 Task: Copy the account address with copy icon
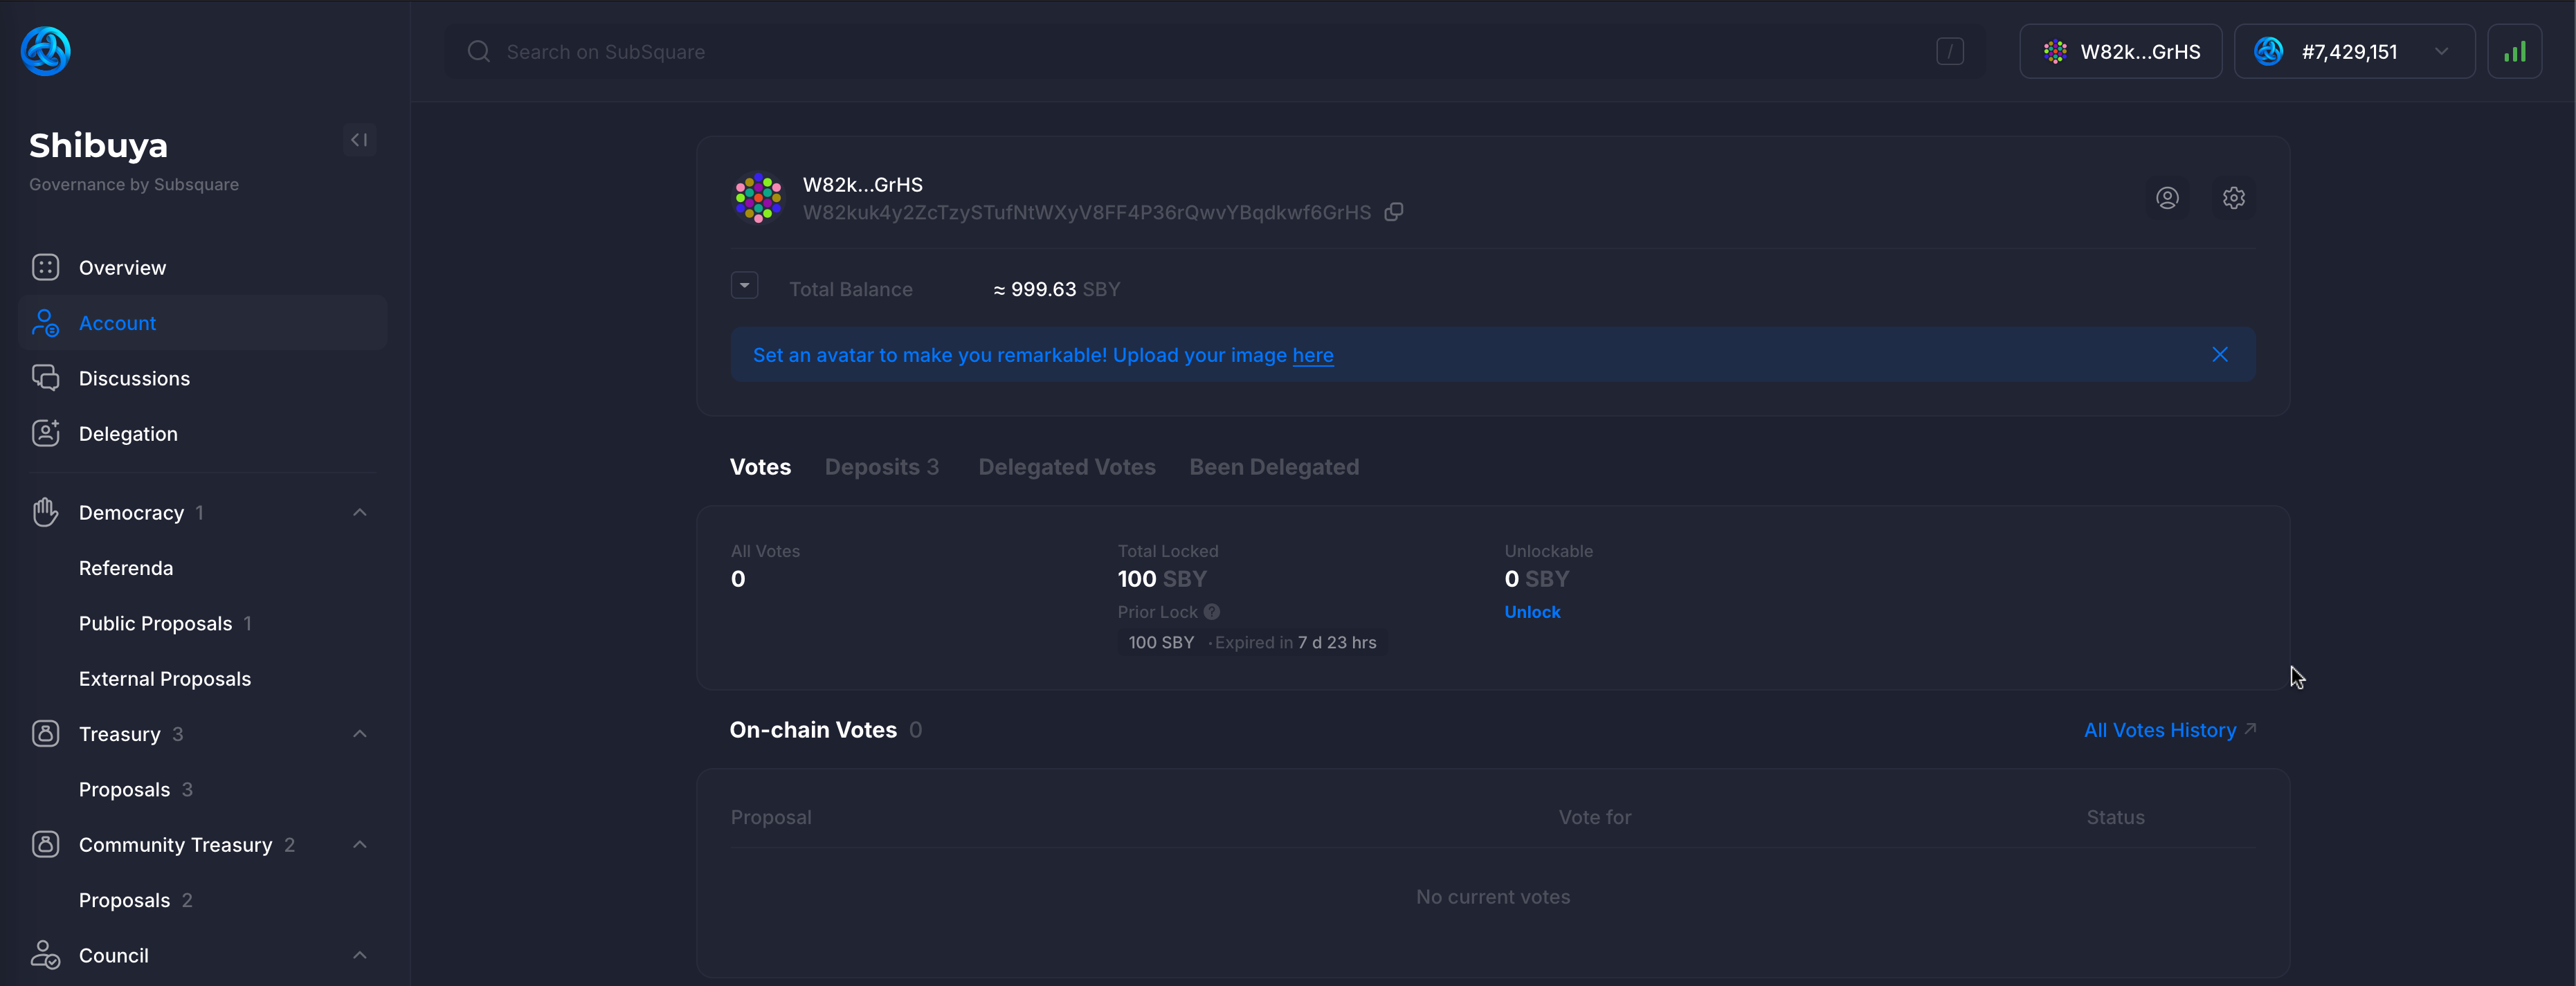click(1393, 212)
